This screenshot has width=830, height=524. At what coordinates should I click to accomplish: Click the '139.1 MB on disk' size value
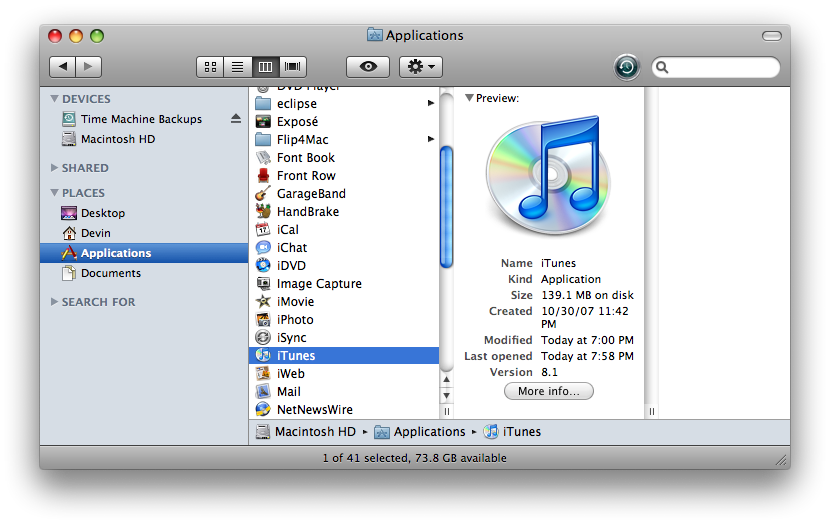[x=587, y=295]
